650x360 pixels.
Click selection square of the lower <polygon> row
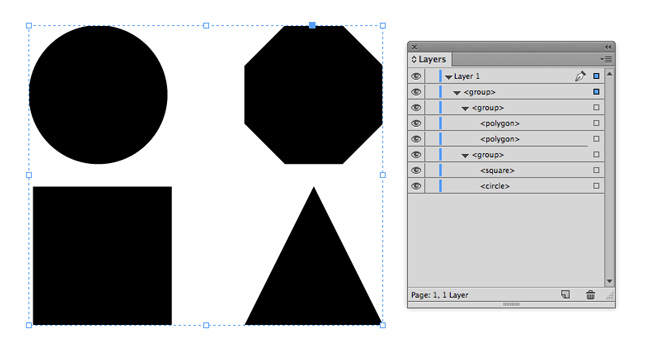(596, 139)
